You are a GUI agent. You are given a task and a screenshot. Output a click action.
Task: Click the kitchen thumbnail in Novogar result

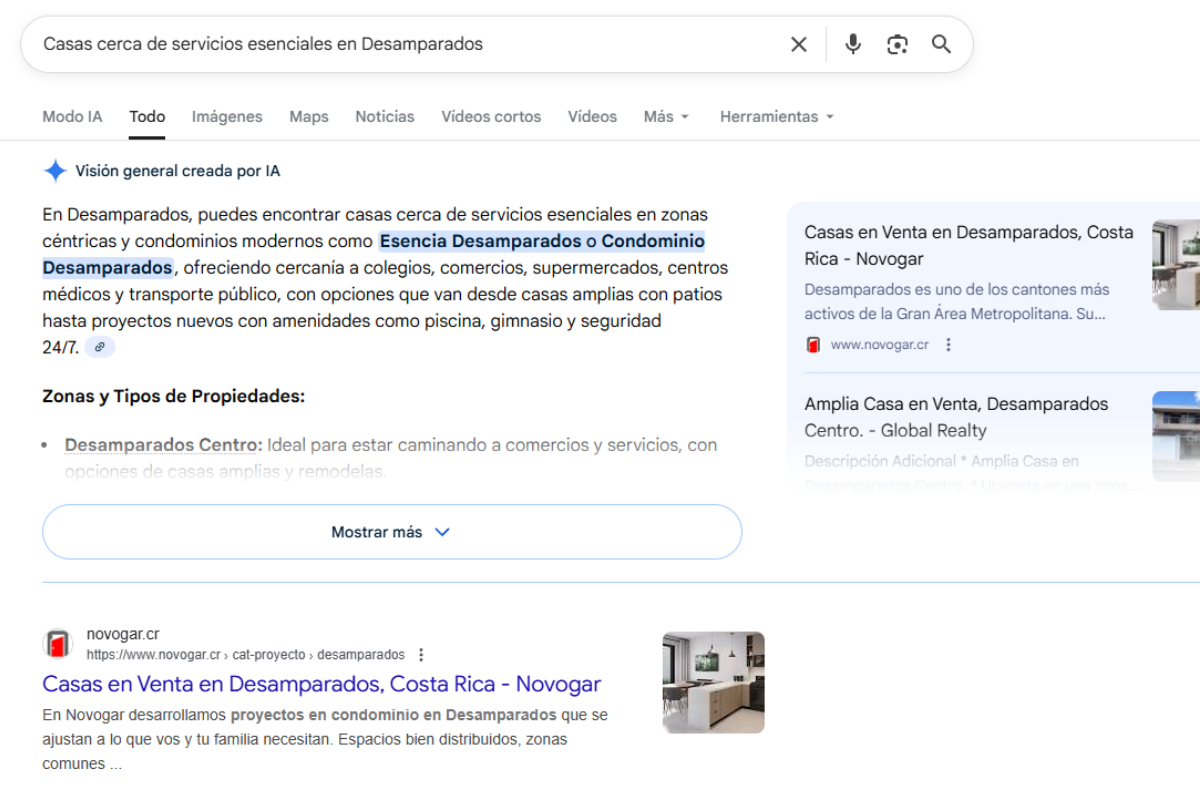[713, 682]
